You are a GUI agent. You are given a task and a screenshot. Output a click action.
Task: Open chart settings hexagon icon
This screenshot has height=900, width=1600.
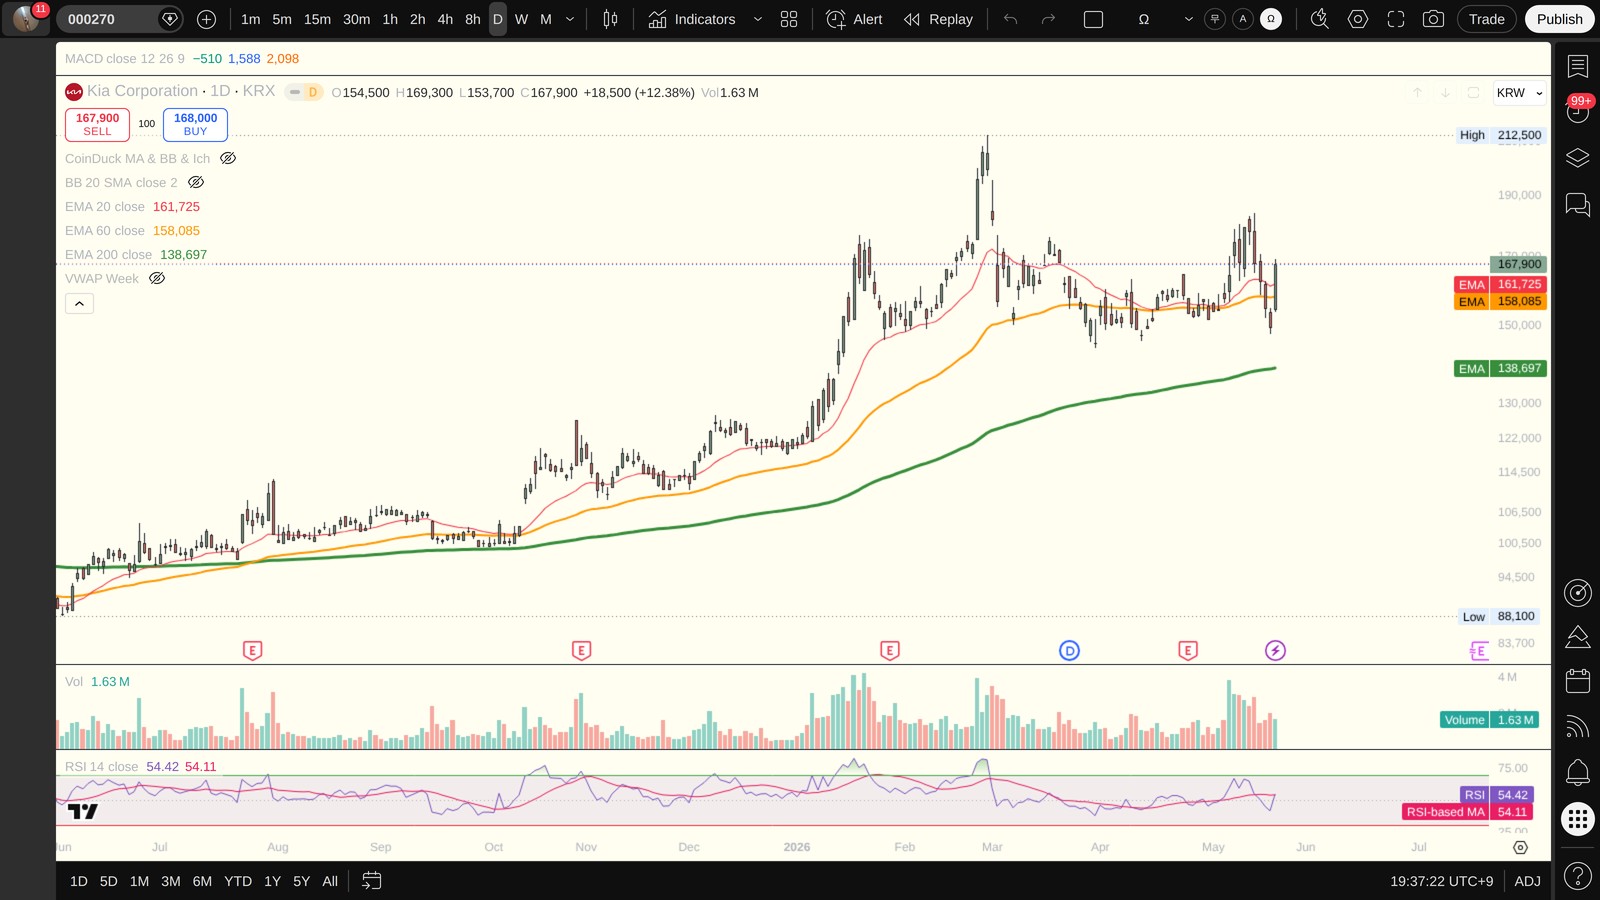pos(1357,19)
